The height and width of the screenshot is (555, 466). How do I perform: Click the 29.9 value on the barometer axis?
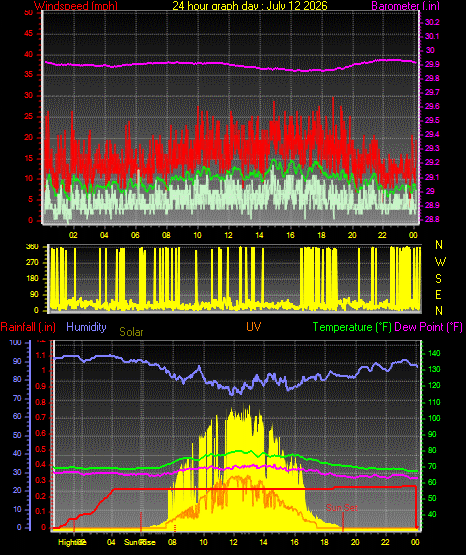432,64
